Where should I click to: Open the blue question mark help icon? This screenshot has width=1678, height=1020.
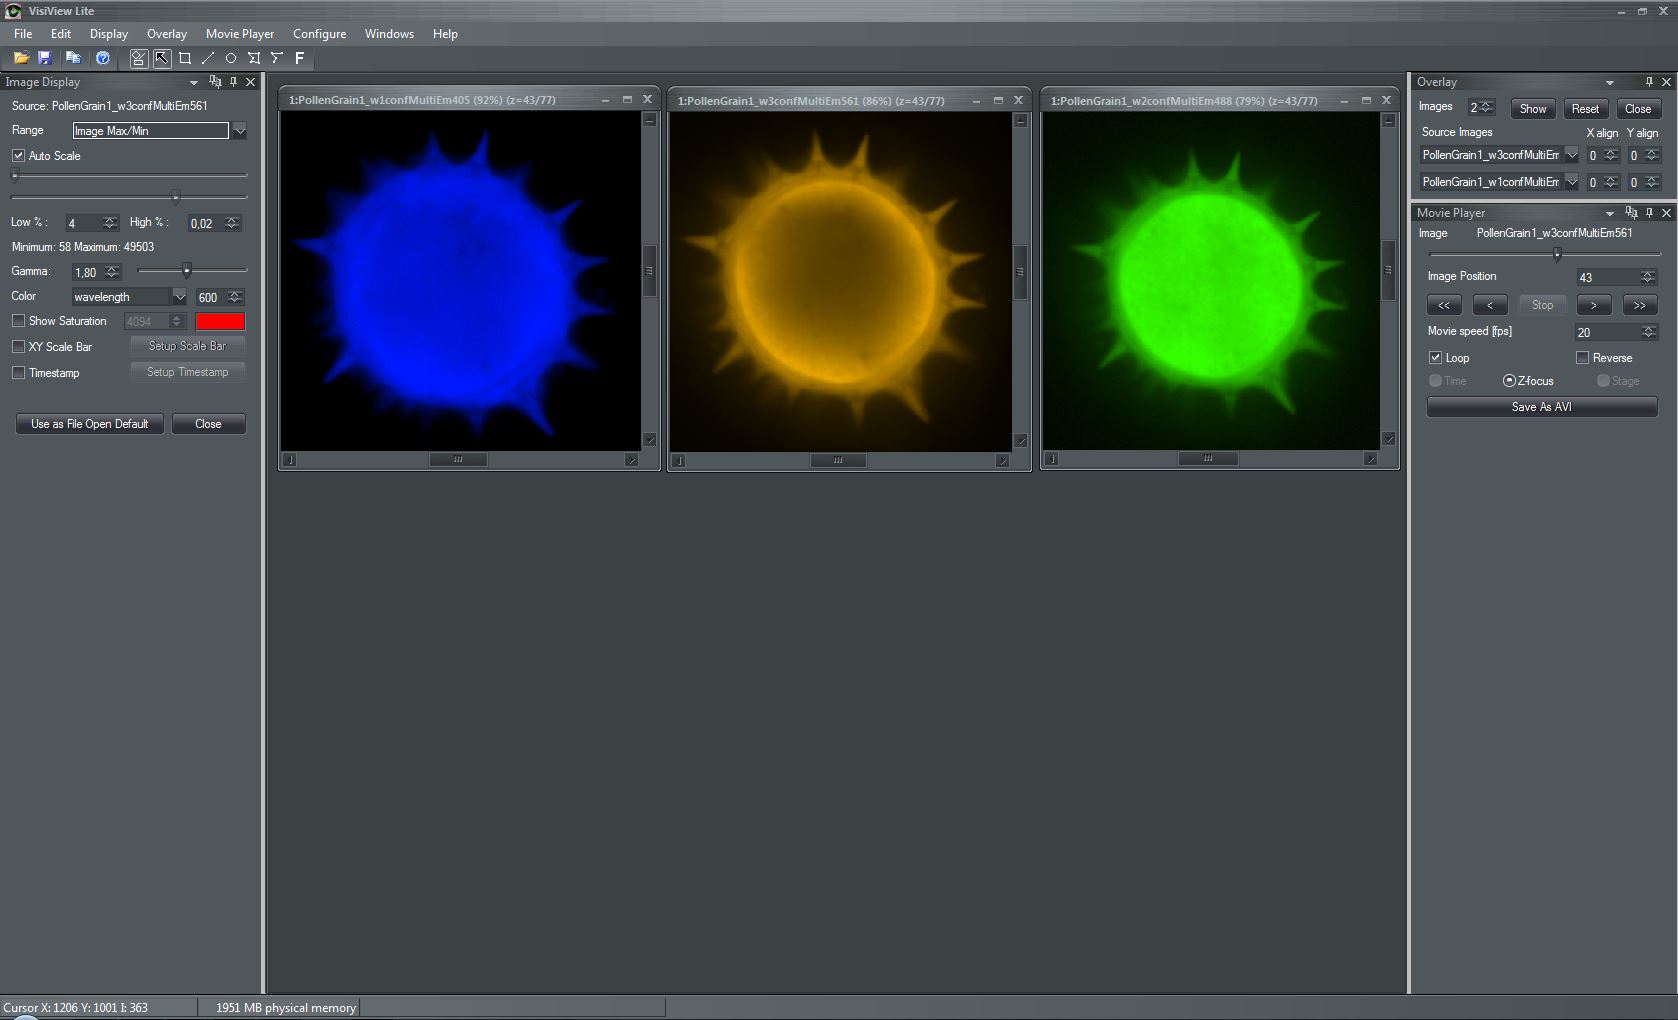pyautogui.click(x=102, y=58)
